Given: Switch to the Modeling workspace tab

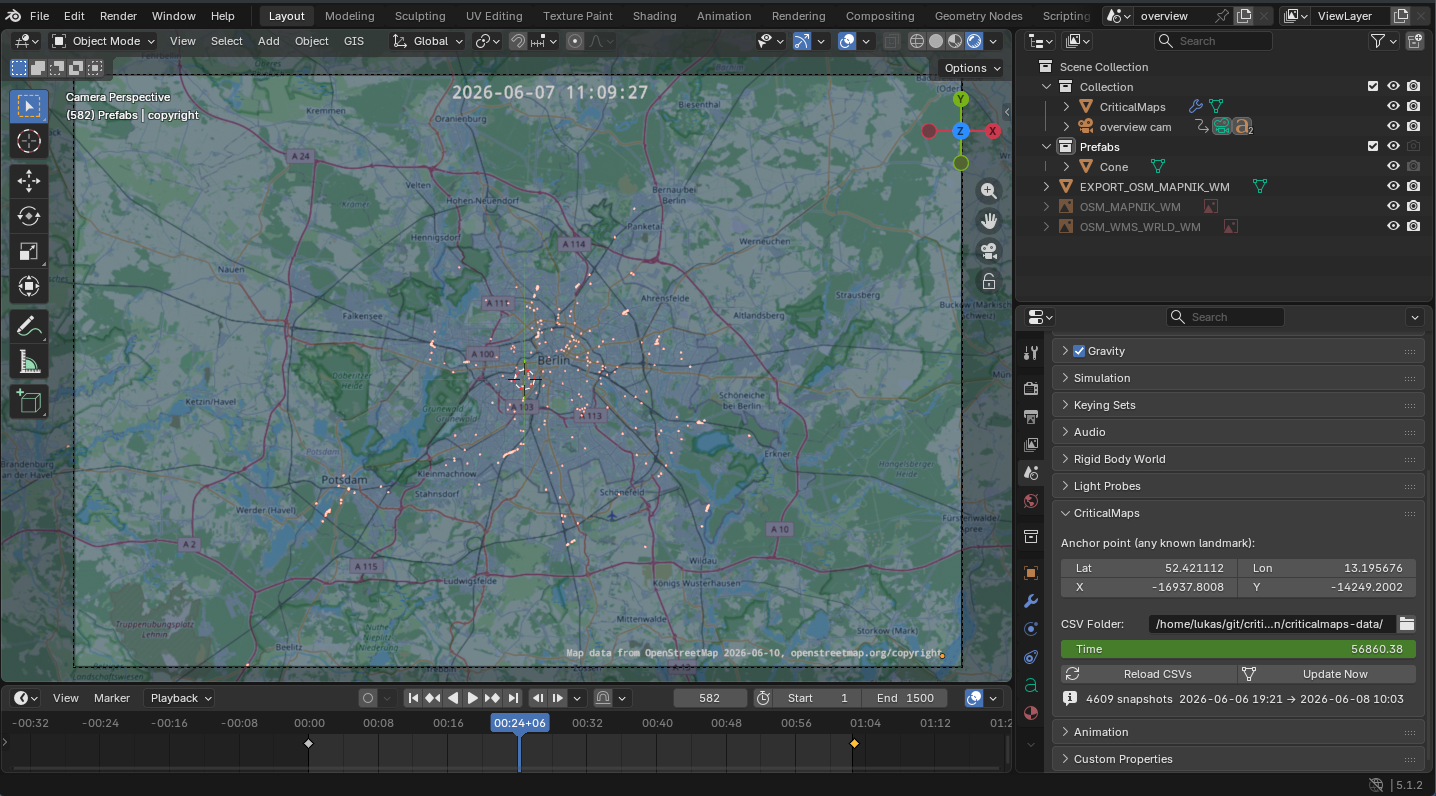Looking at the screenshot, I should (350, 16).
